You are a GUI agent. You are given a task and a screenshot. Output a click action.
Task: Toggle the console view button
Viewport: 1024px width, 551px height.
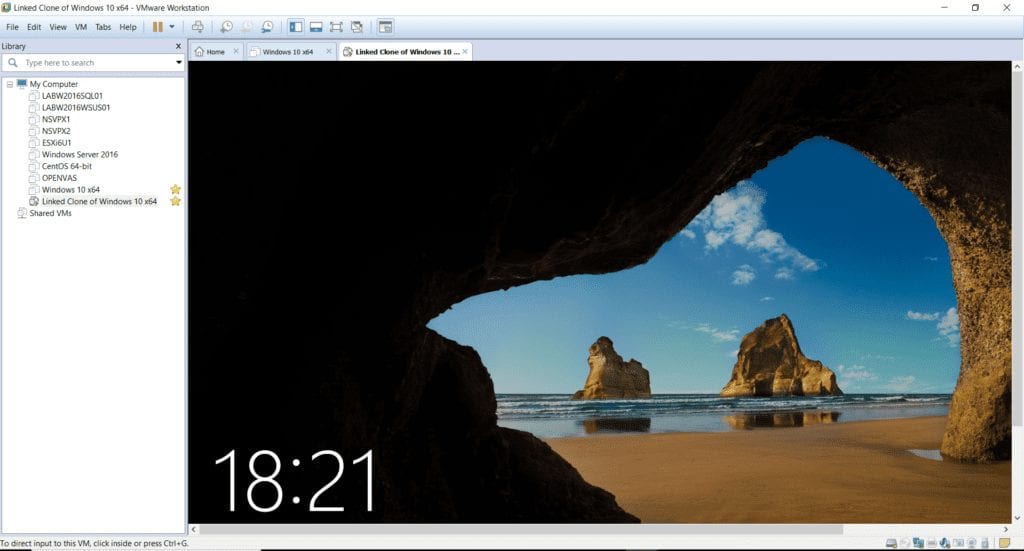[x=385, y=27]
